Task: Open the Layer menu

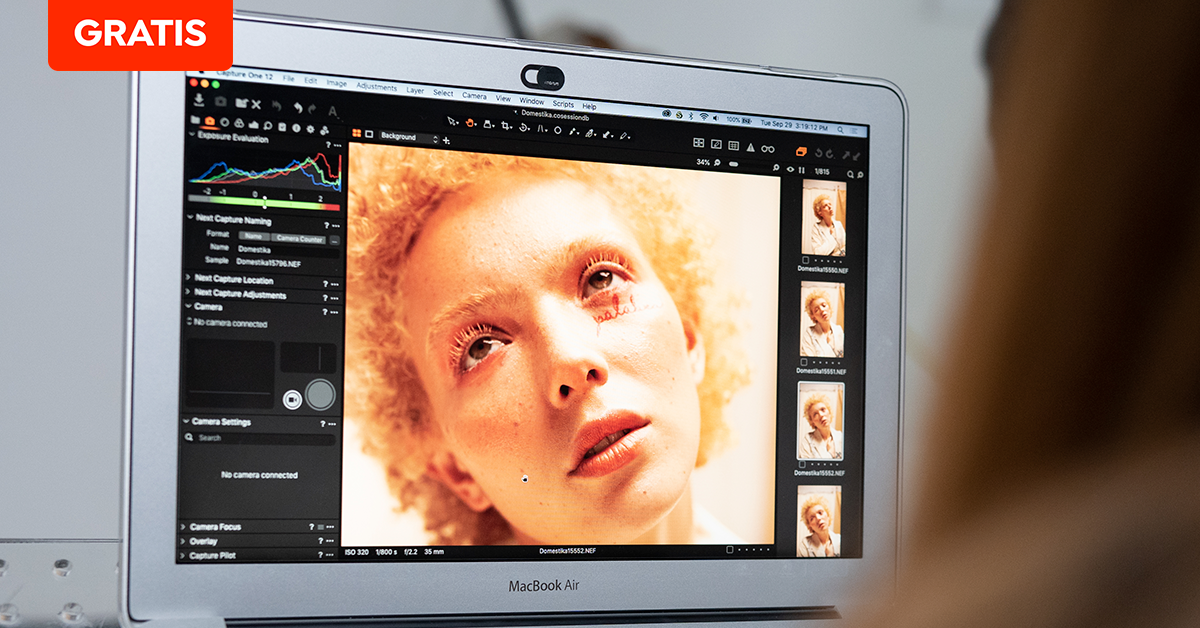Action: pos(415,91)
